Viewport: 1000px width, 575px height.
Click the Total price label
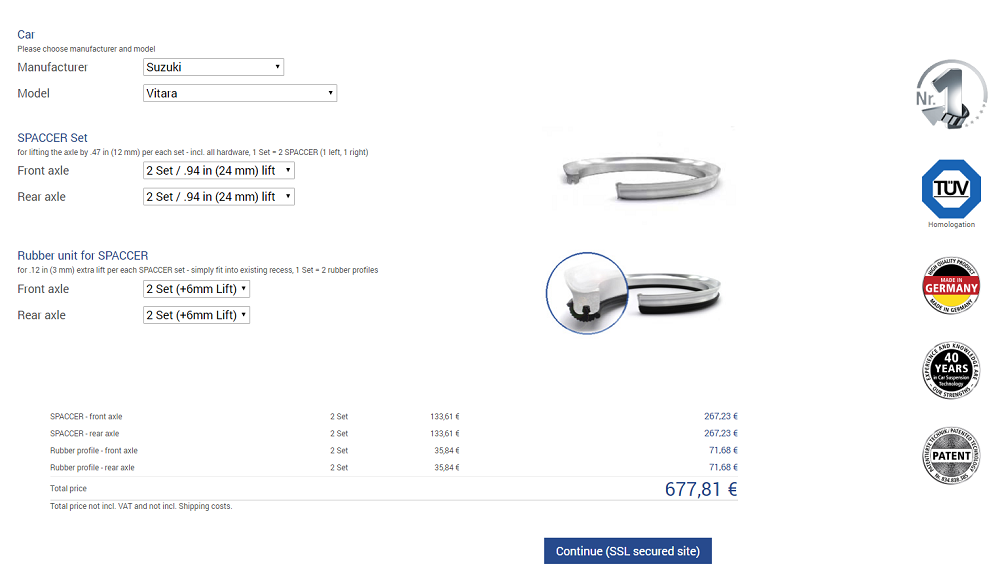tap(68, 488)
